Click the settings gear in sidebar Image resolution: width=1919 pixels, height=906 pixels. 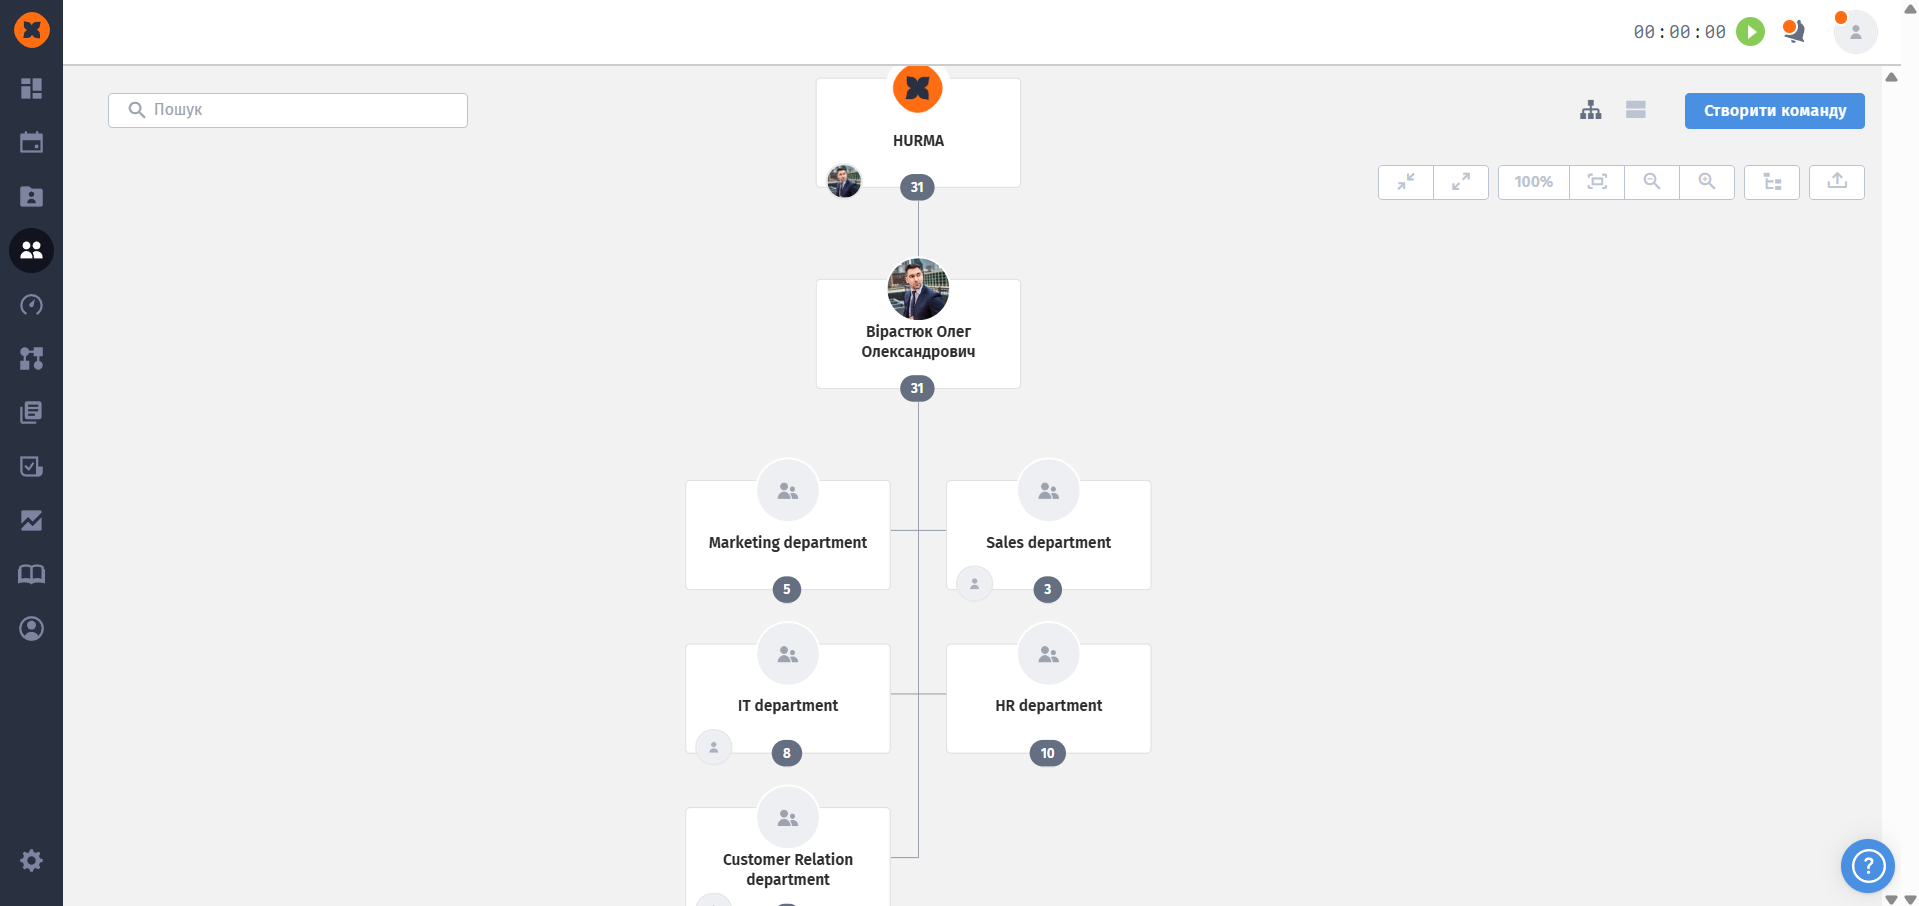coord(31,860)
